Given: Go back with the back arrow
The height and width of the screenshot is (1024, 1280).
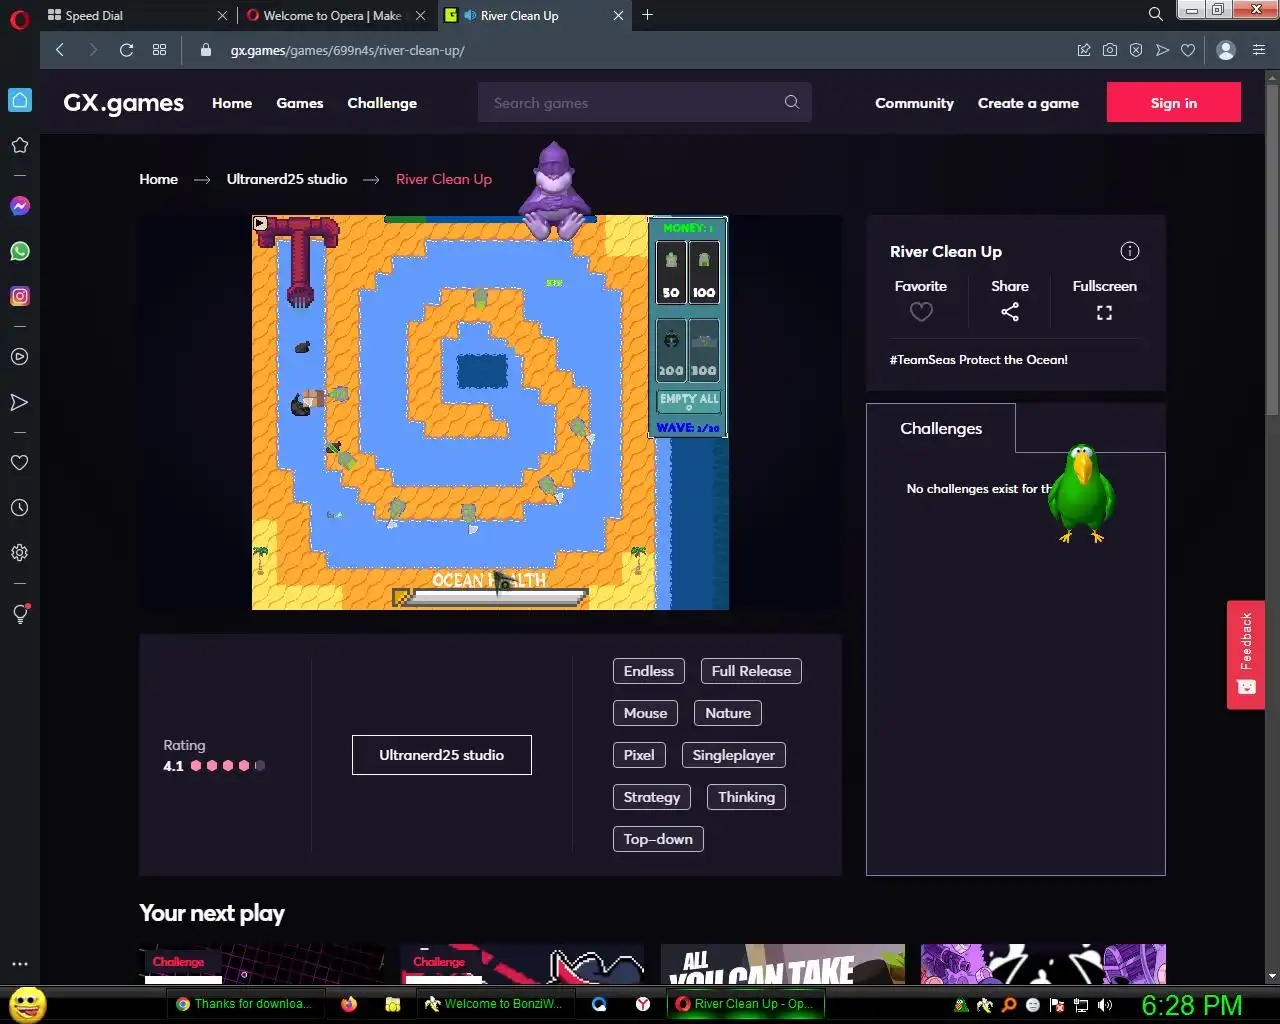Looking at the screenshot, I should (60, 50).
